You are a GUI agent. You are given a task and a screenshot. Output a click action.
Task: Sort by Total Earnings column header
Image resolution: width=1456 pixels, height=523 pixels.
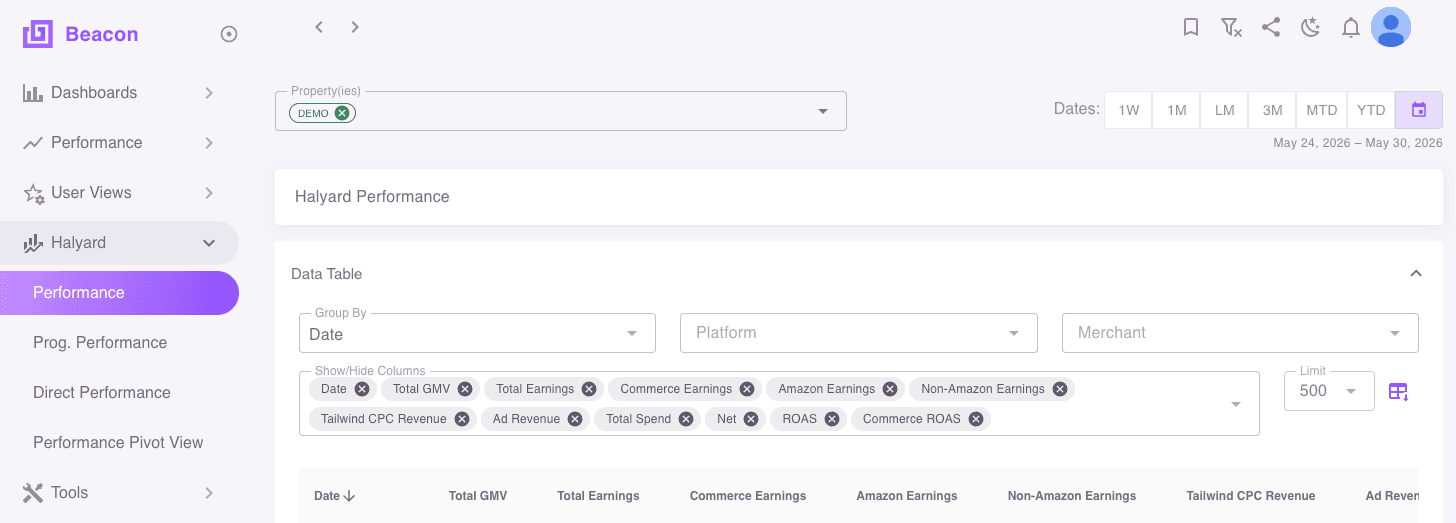(598, 496)
